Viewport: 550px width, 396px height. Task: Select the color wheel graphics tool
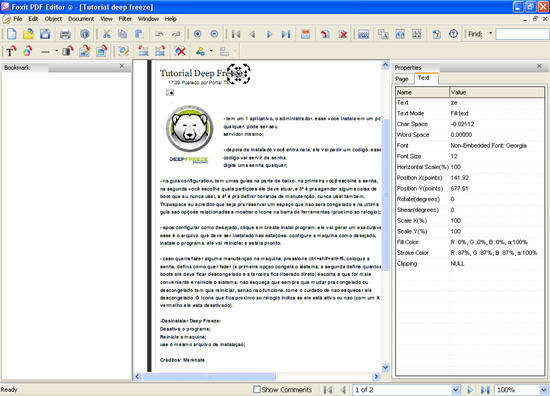pos(28,52)
